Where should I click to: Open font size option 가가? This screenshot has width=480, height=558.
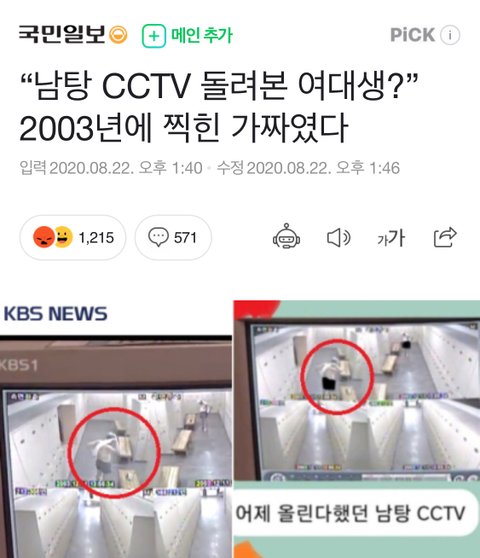(391, 238)
